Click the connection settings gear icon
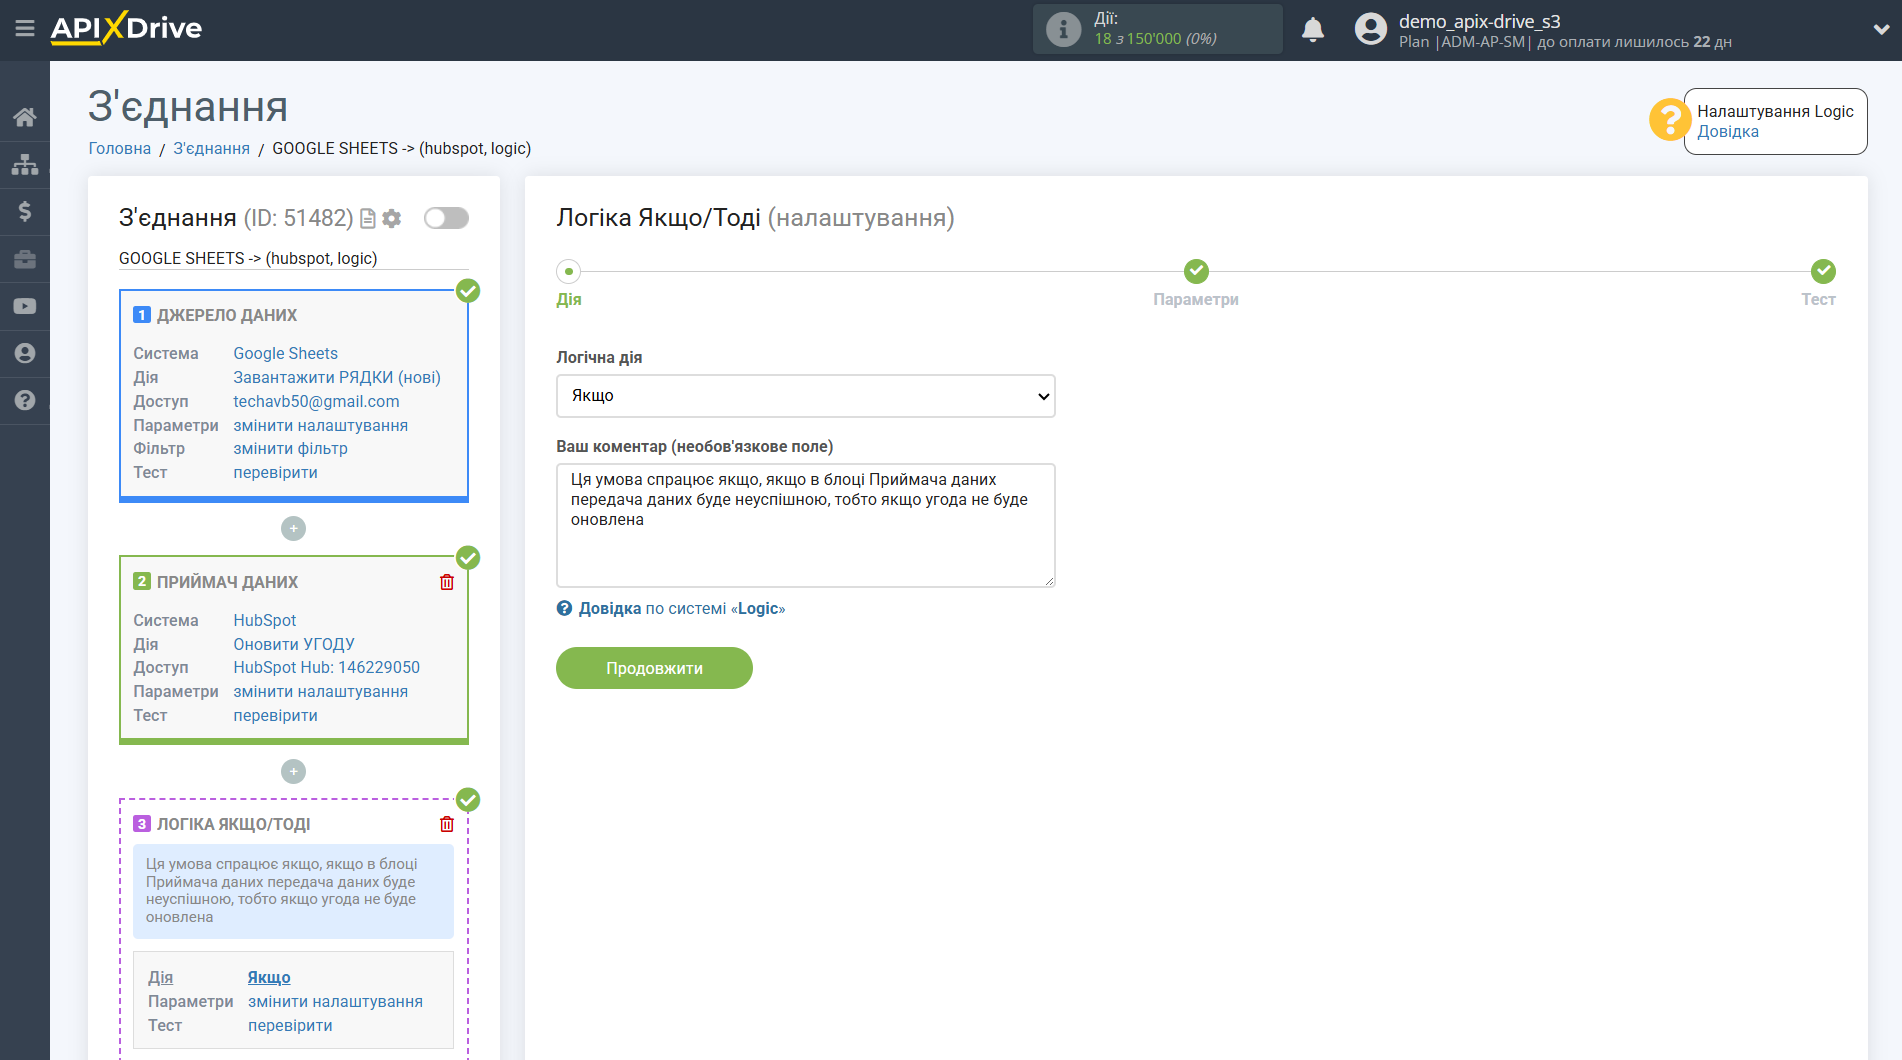Viewport: 1902px width, 1060px height. pyautogui.click(x=392, y=218)
